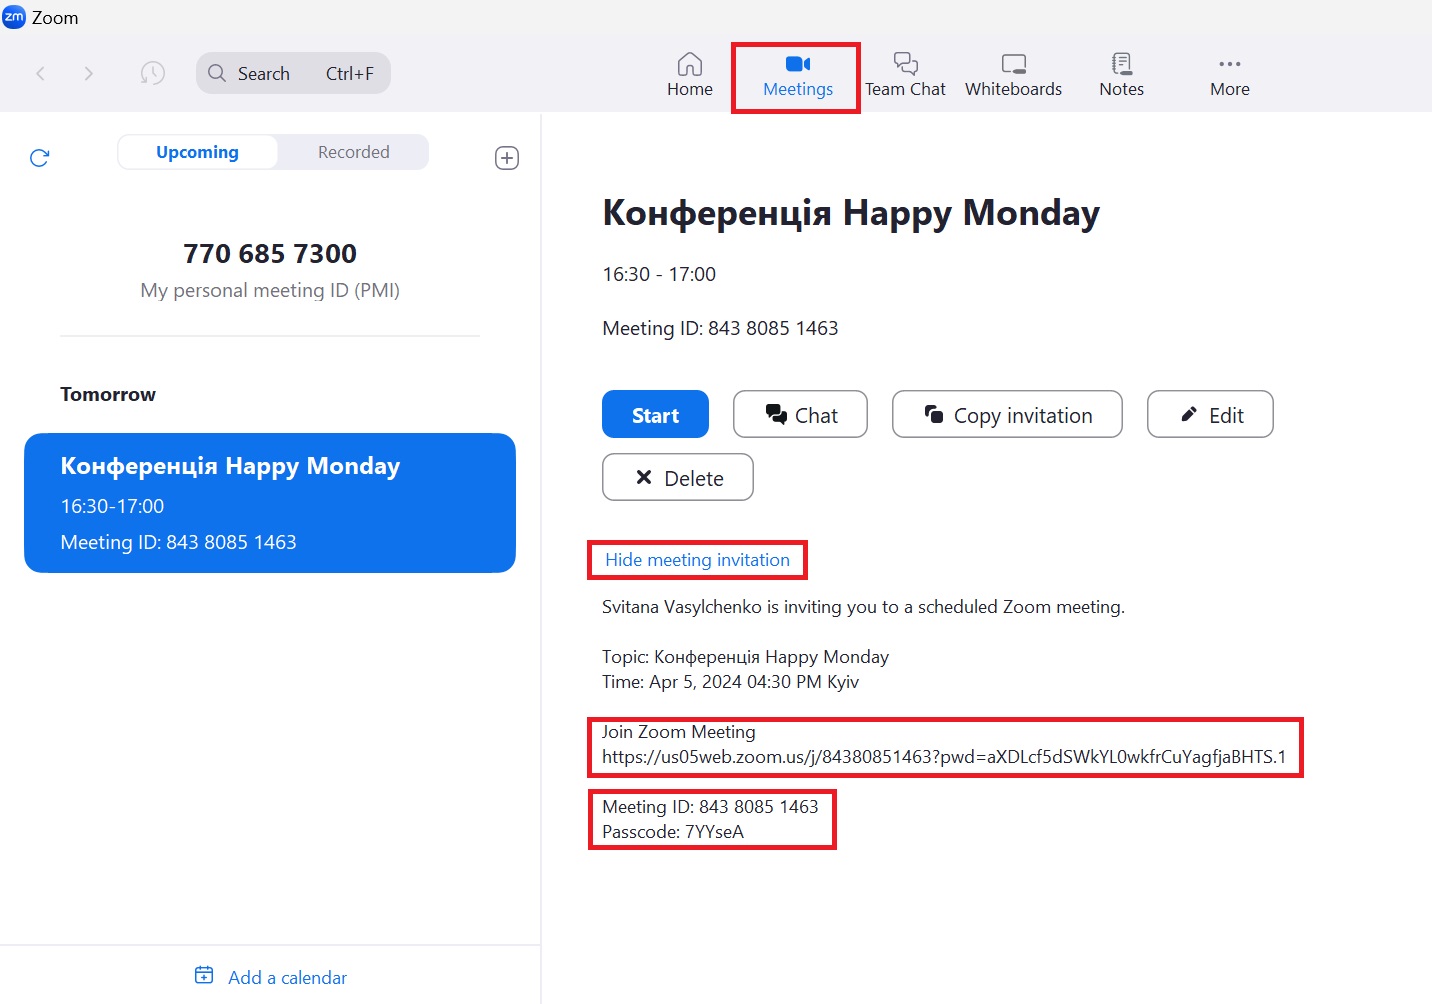Click the back navigation arrow
The width and height of the screenshot is (1432, 1004).
click(41, 73)
